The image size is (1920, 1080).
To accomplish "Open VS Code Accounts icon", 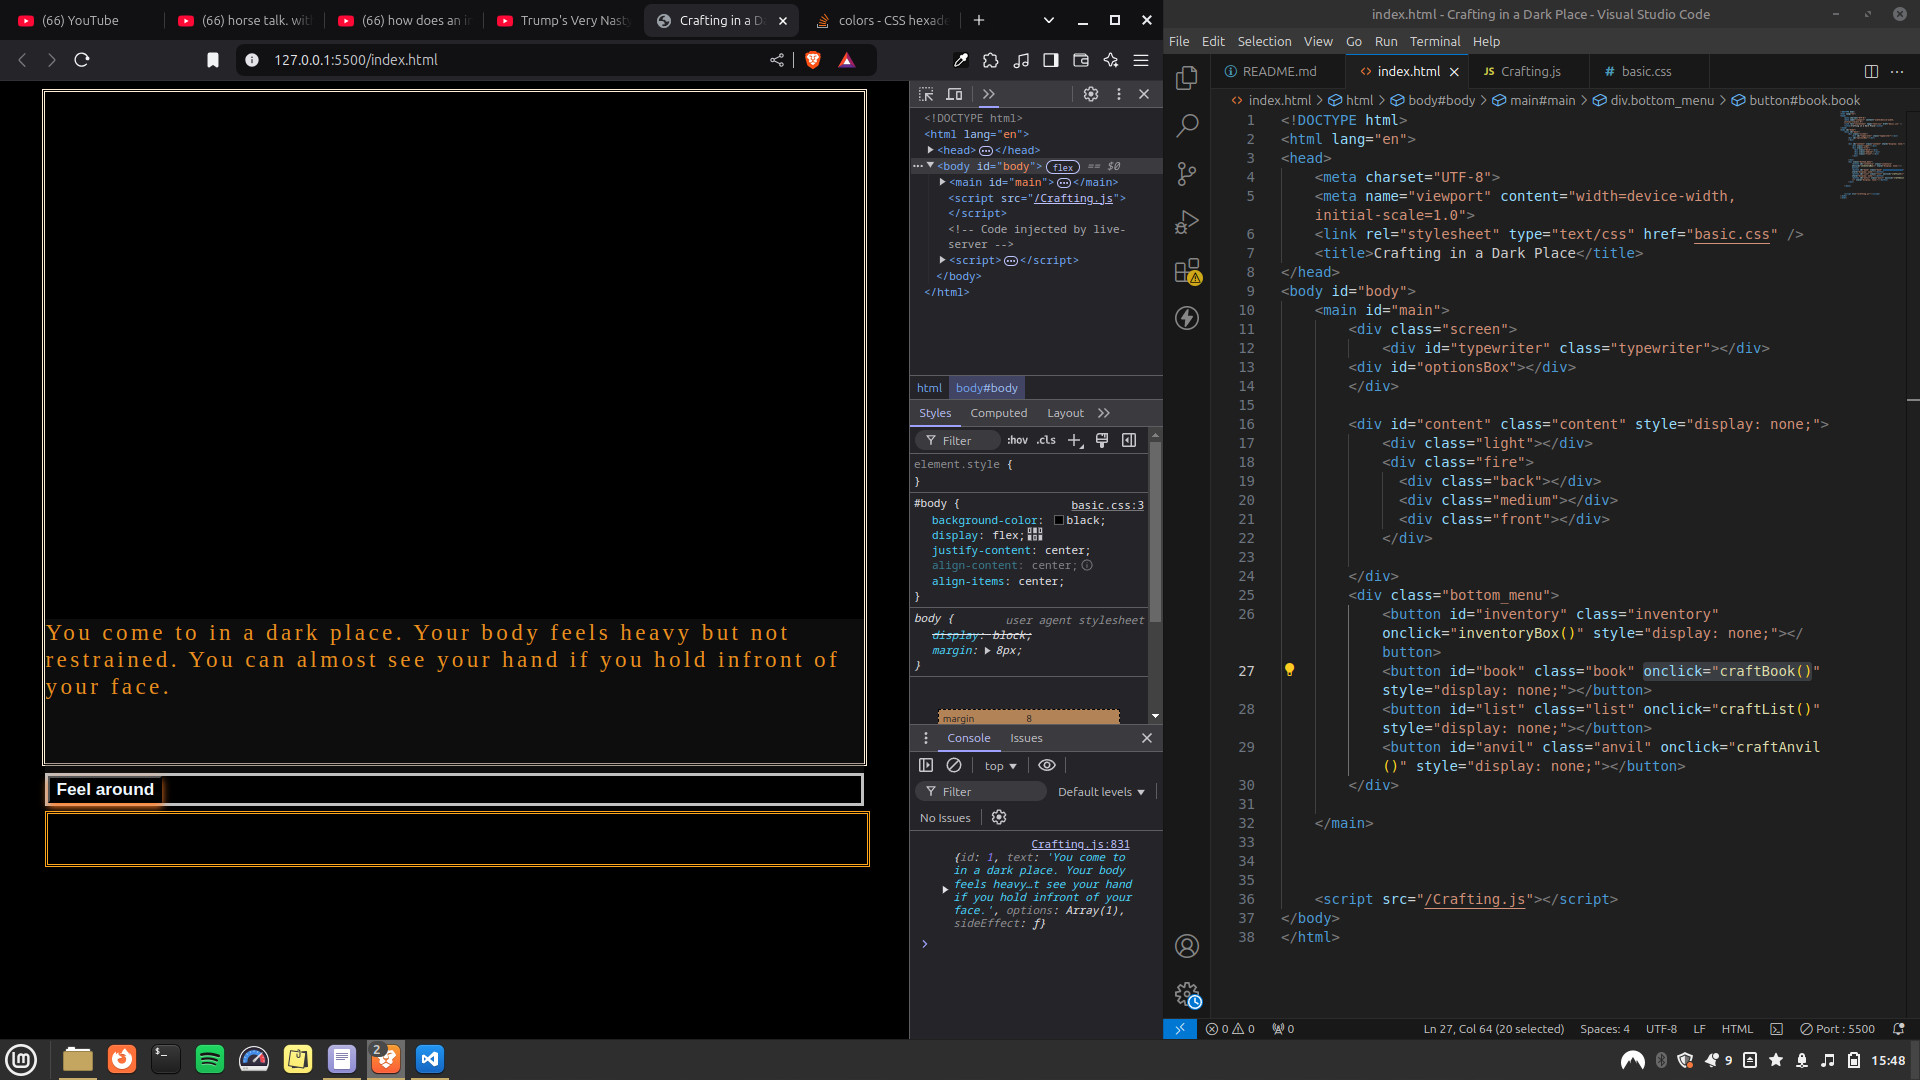I will [x=1187, y=946].
